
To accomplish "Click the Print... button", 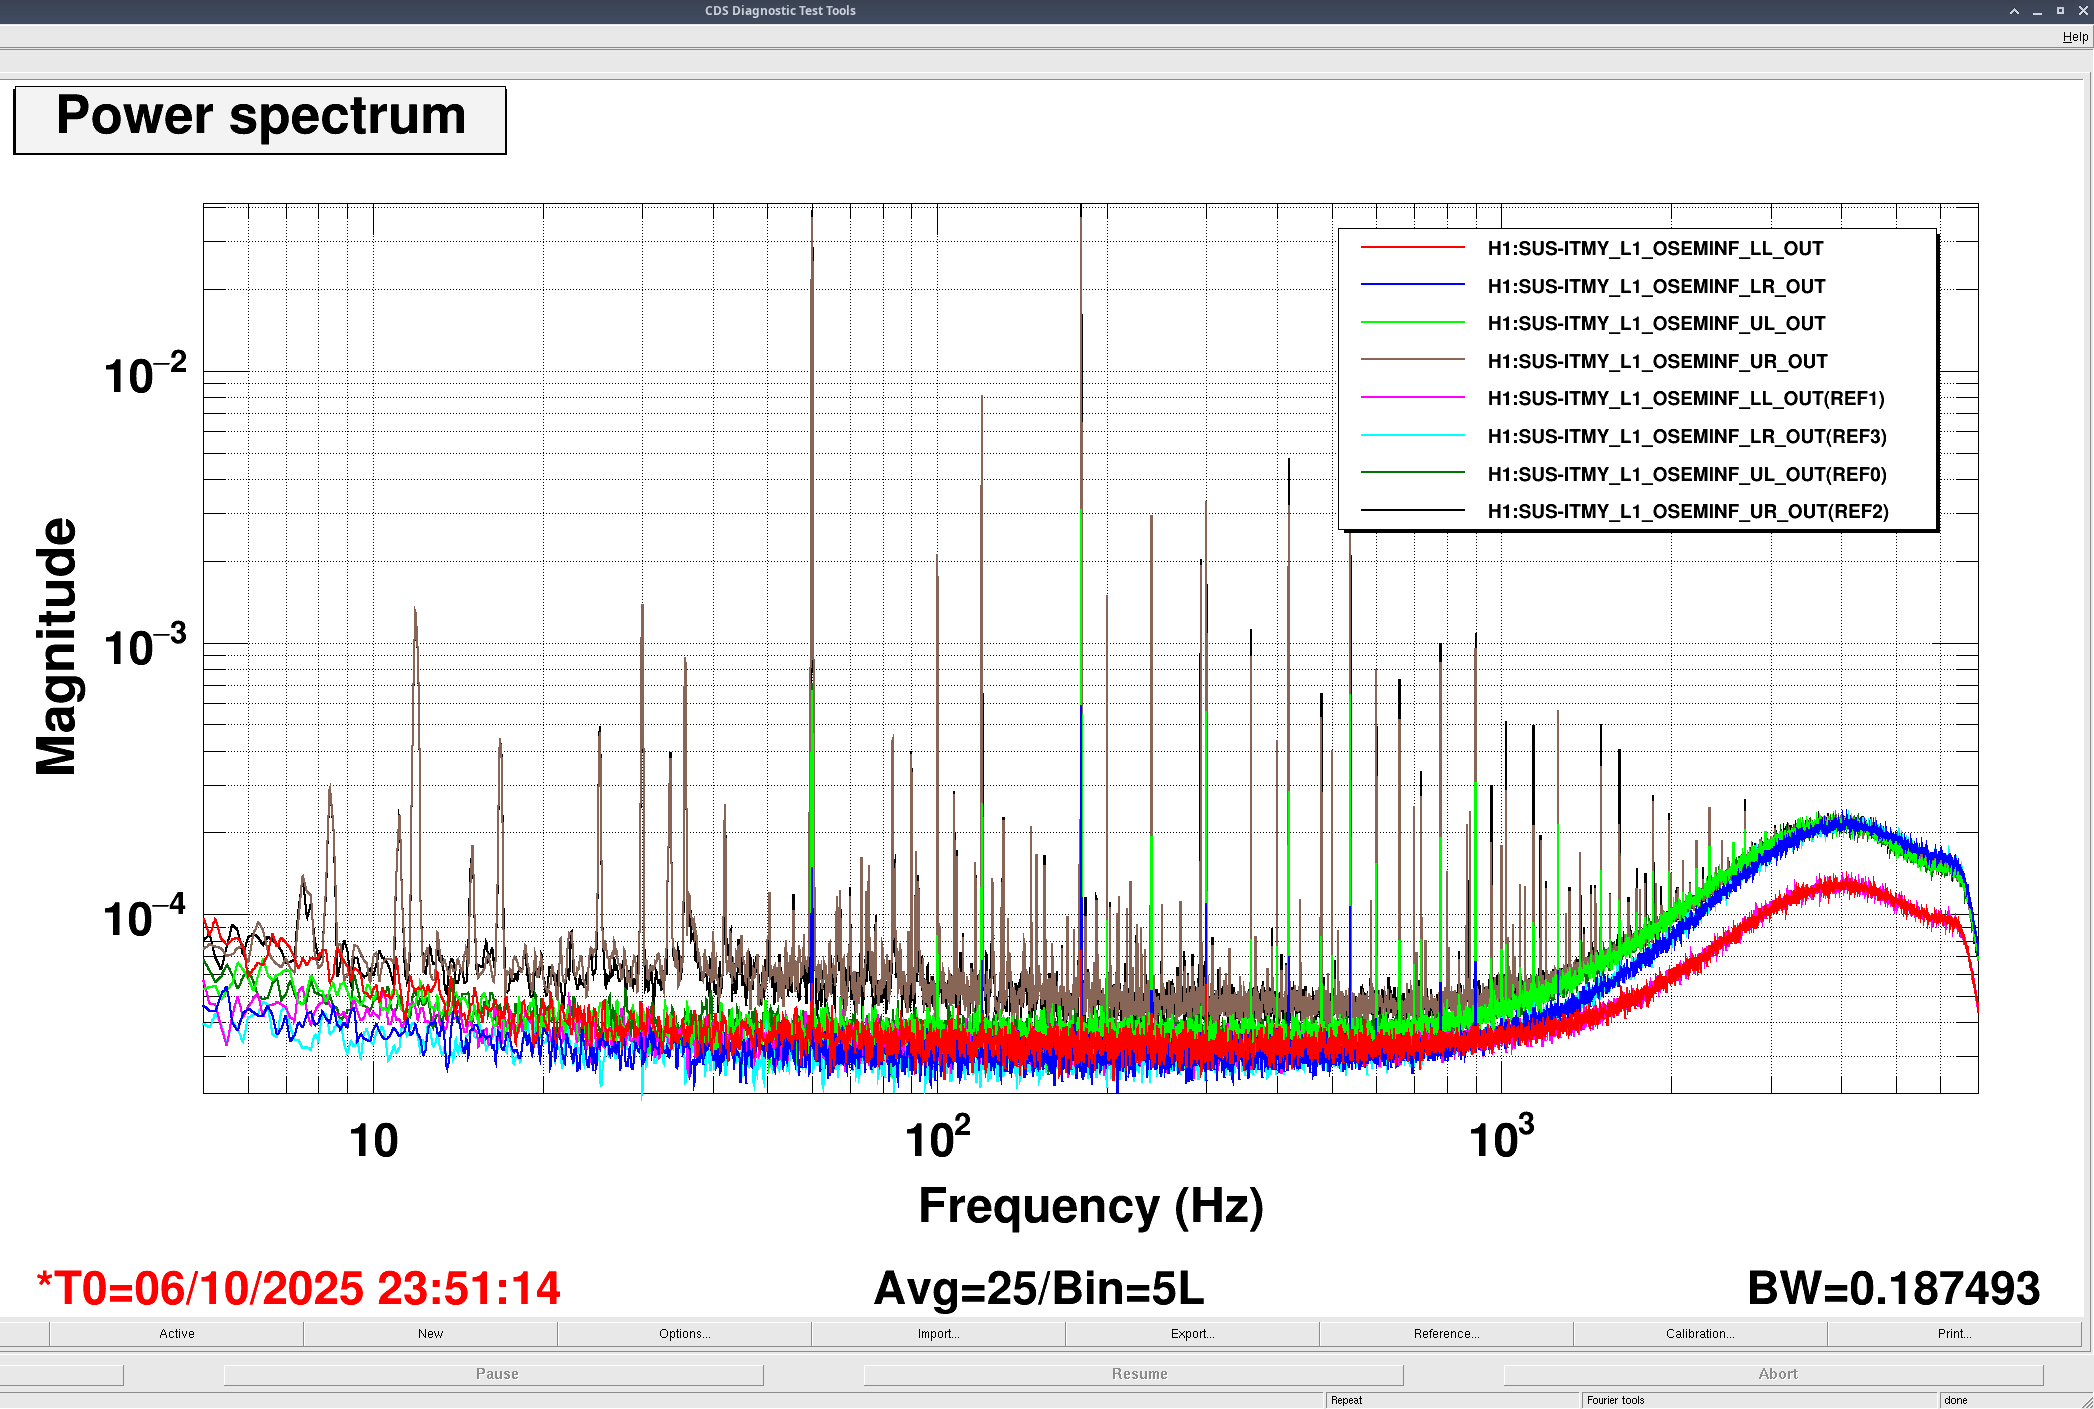I will coord(1954,1334).
